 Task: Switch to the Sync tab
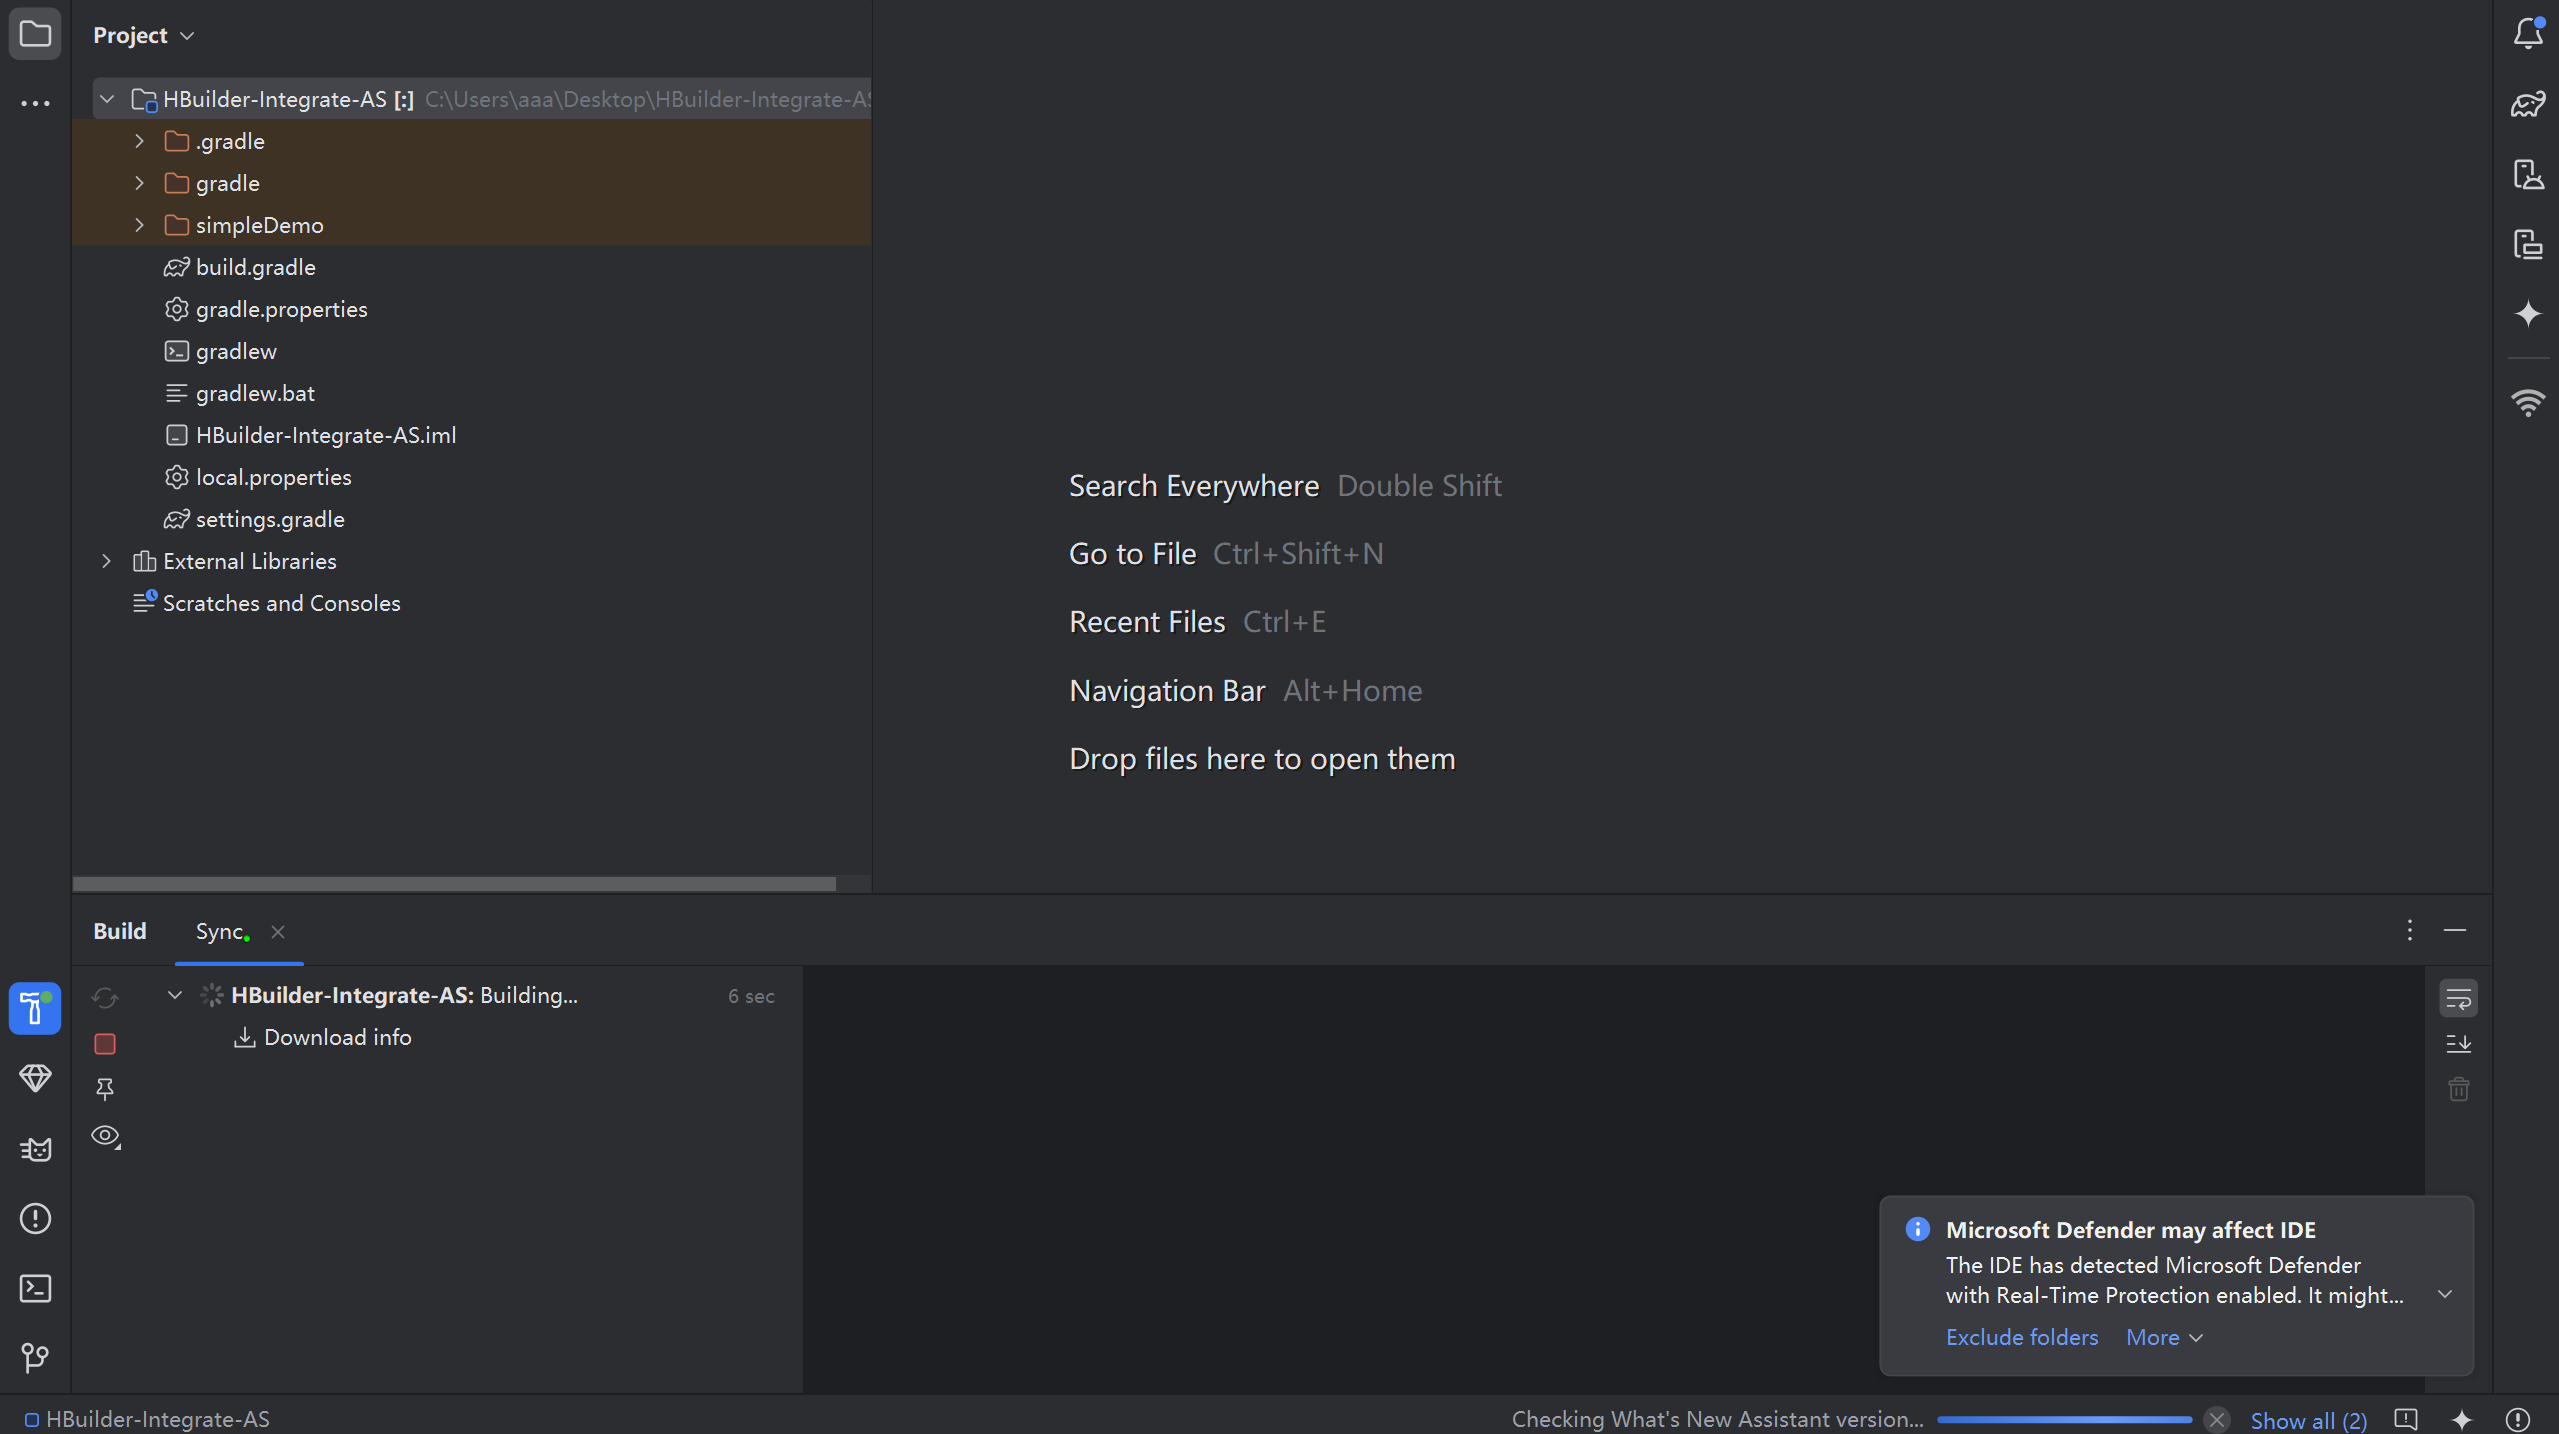[x=220, y=931]
